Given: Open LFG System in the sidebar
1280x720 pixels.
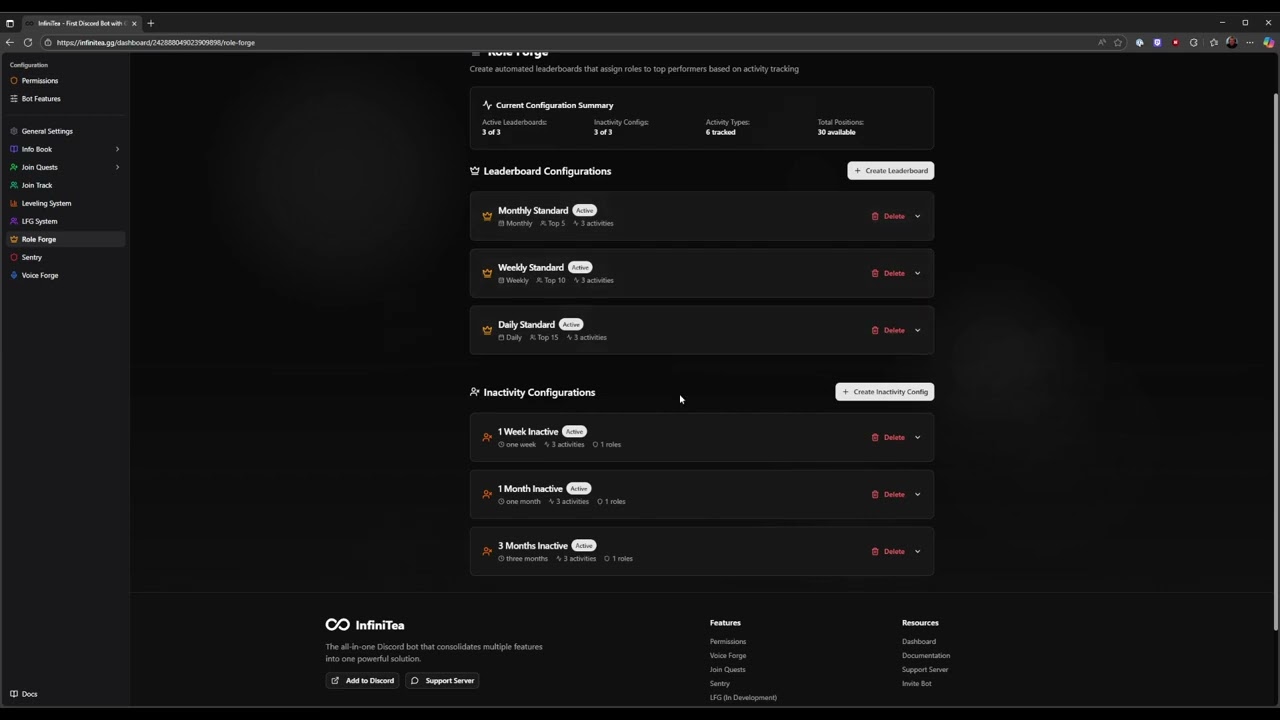Looking at the screenshot, I should 40,221.
